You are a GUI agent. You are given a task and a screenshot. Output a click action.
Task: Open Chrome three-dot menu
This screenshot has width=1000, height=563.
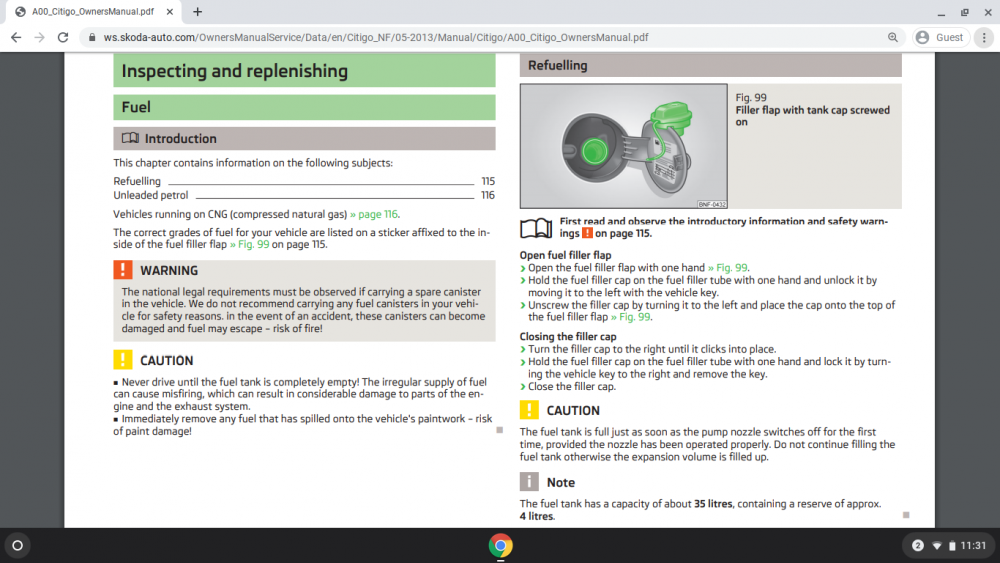(984, 38)
